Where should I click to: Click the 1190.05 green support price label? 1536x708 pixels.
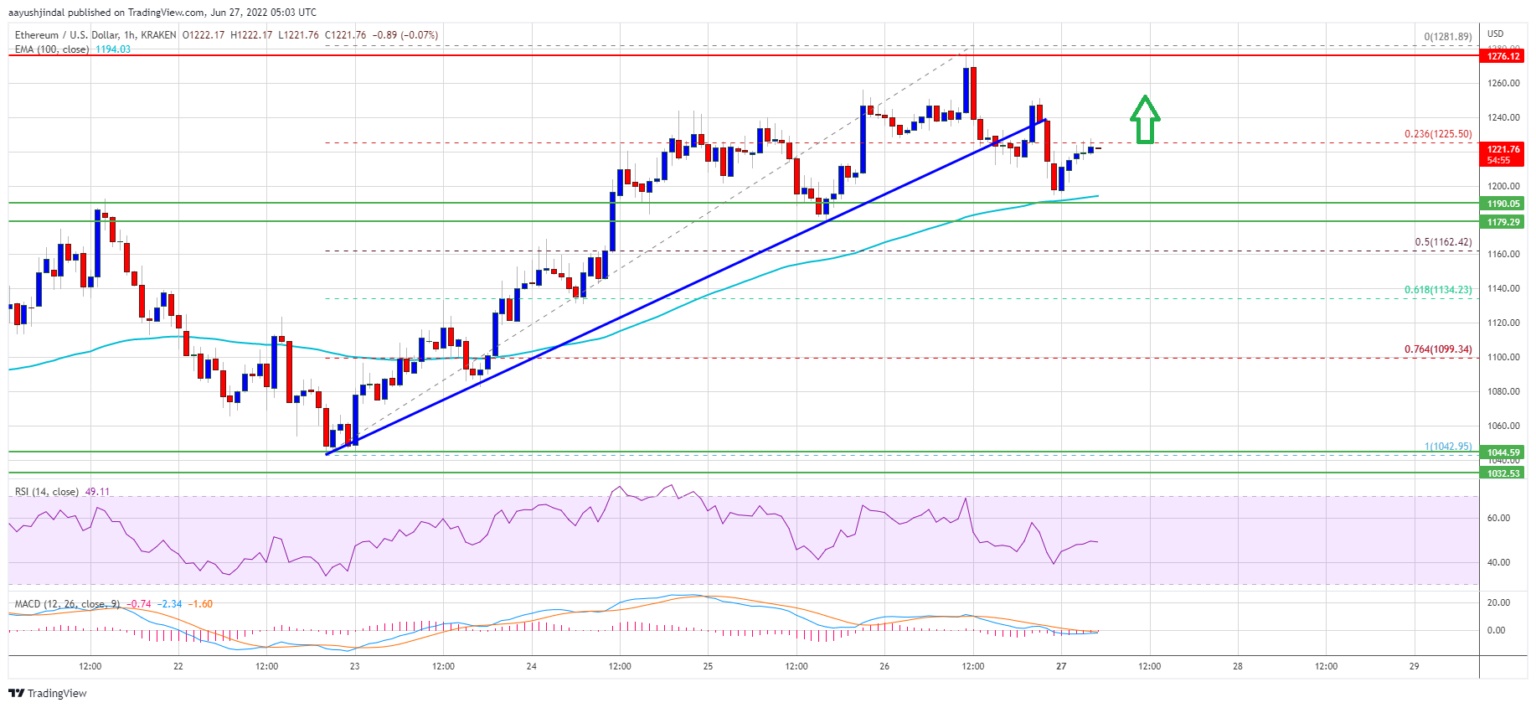coord(1503,202)
